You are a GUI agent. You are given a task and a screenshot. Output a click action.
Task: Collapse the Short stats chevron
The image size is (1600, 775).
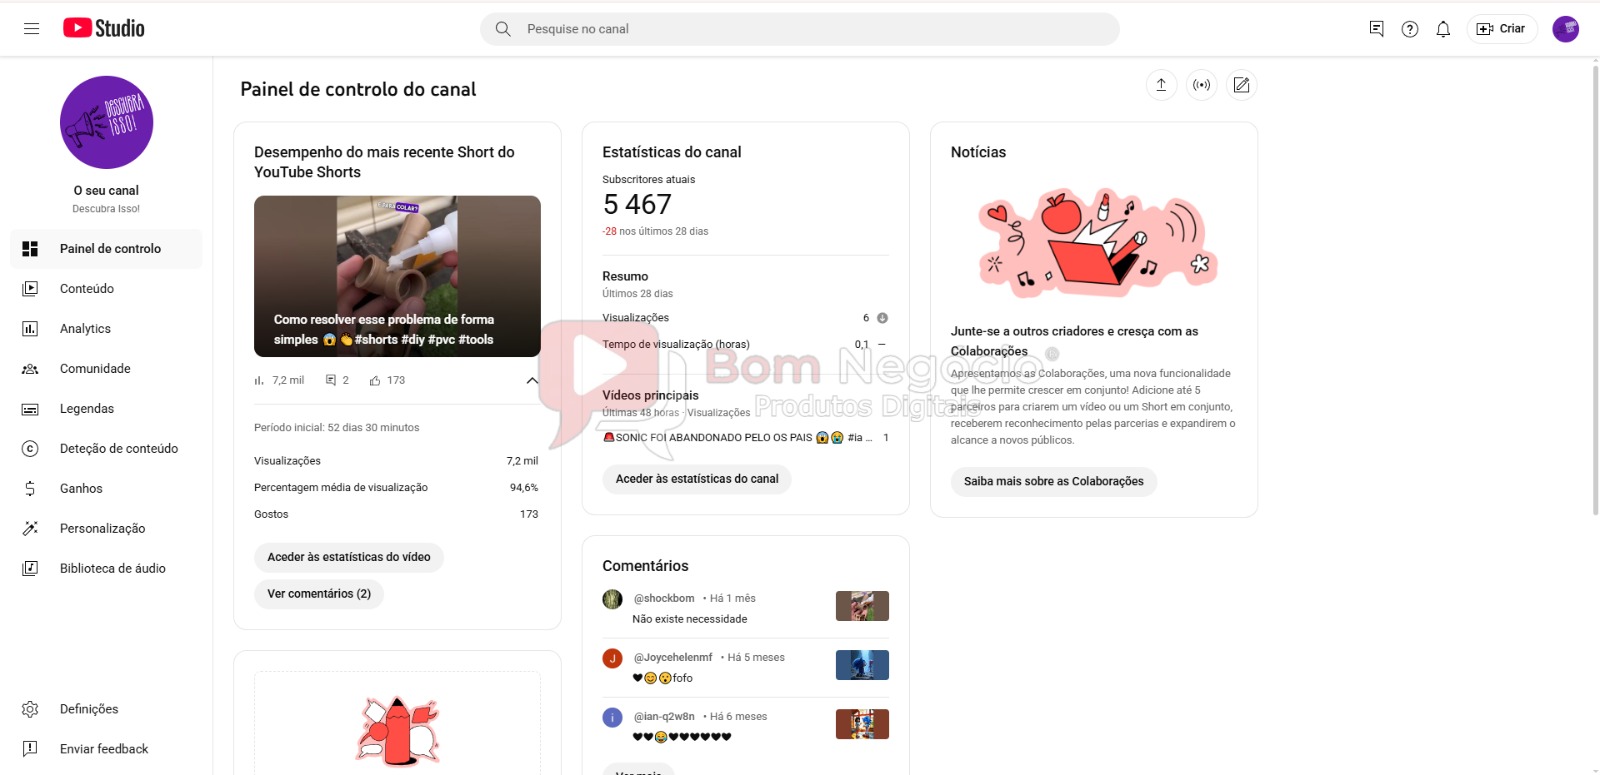[x=532, y=380]
